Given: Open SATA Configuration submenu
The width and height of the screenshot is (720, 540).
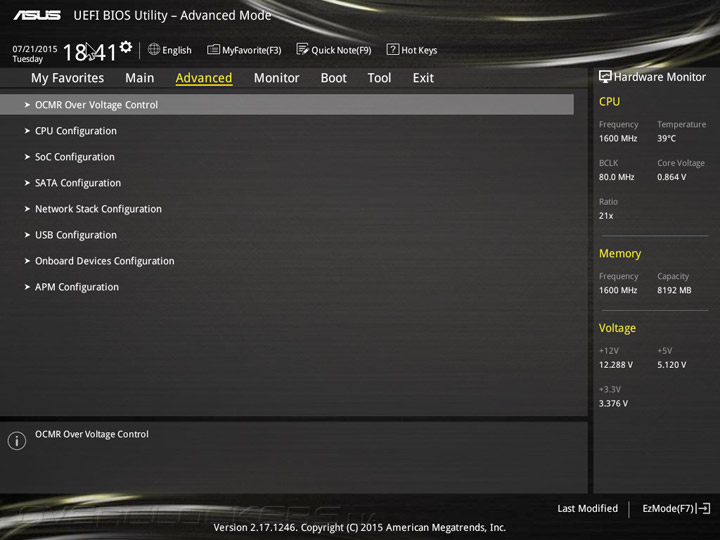Looking at the screenshot, I should [x=78, y=183].
